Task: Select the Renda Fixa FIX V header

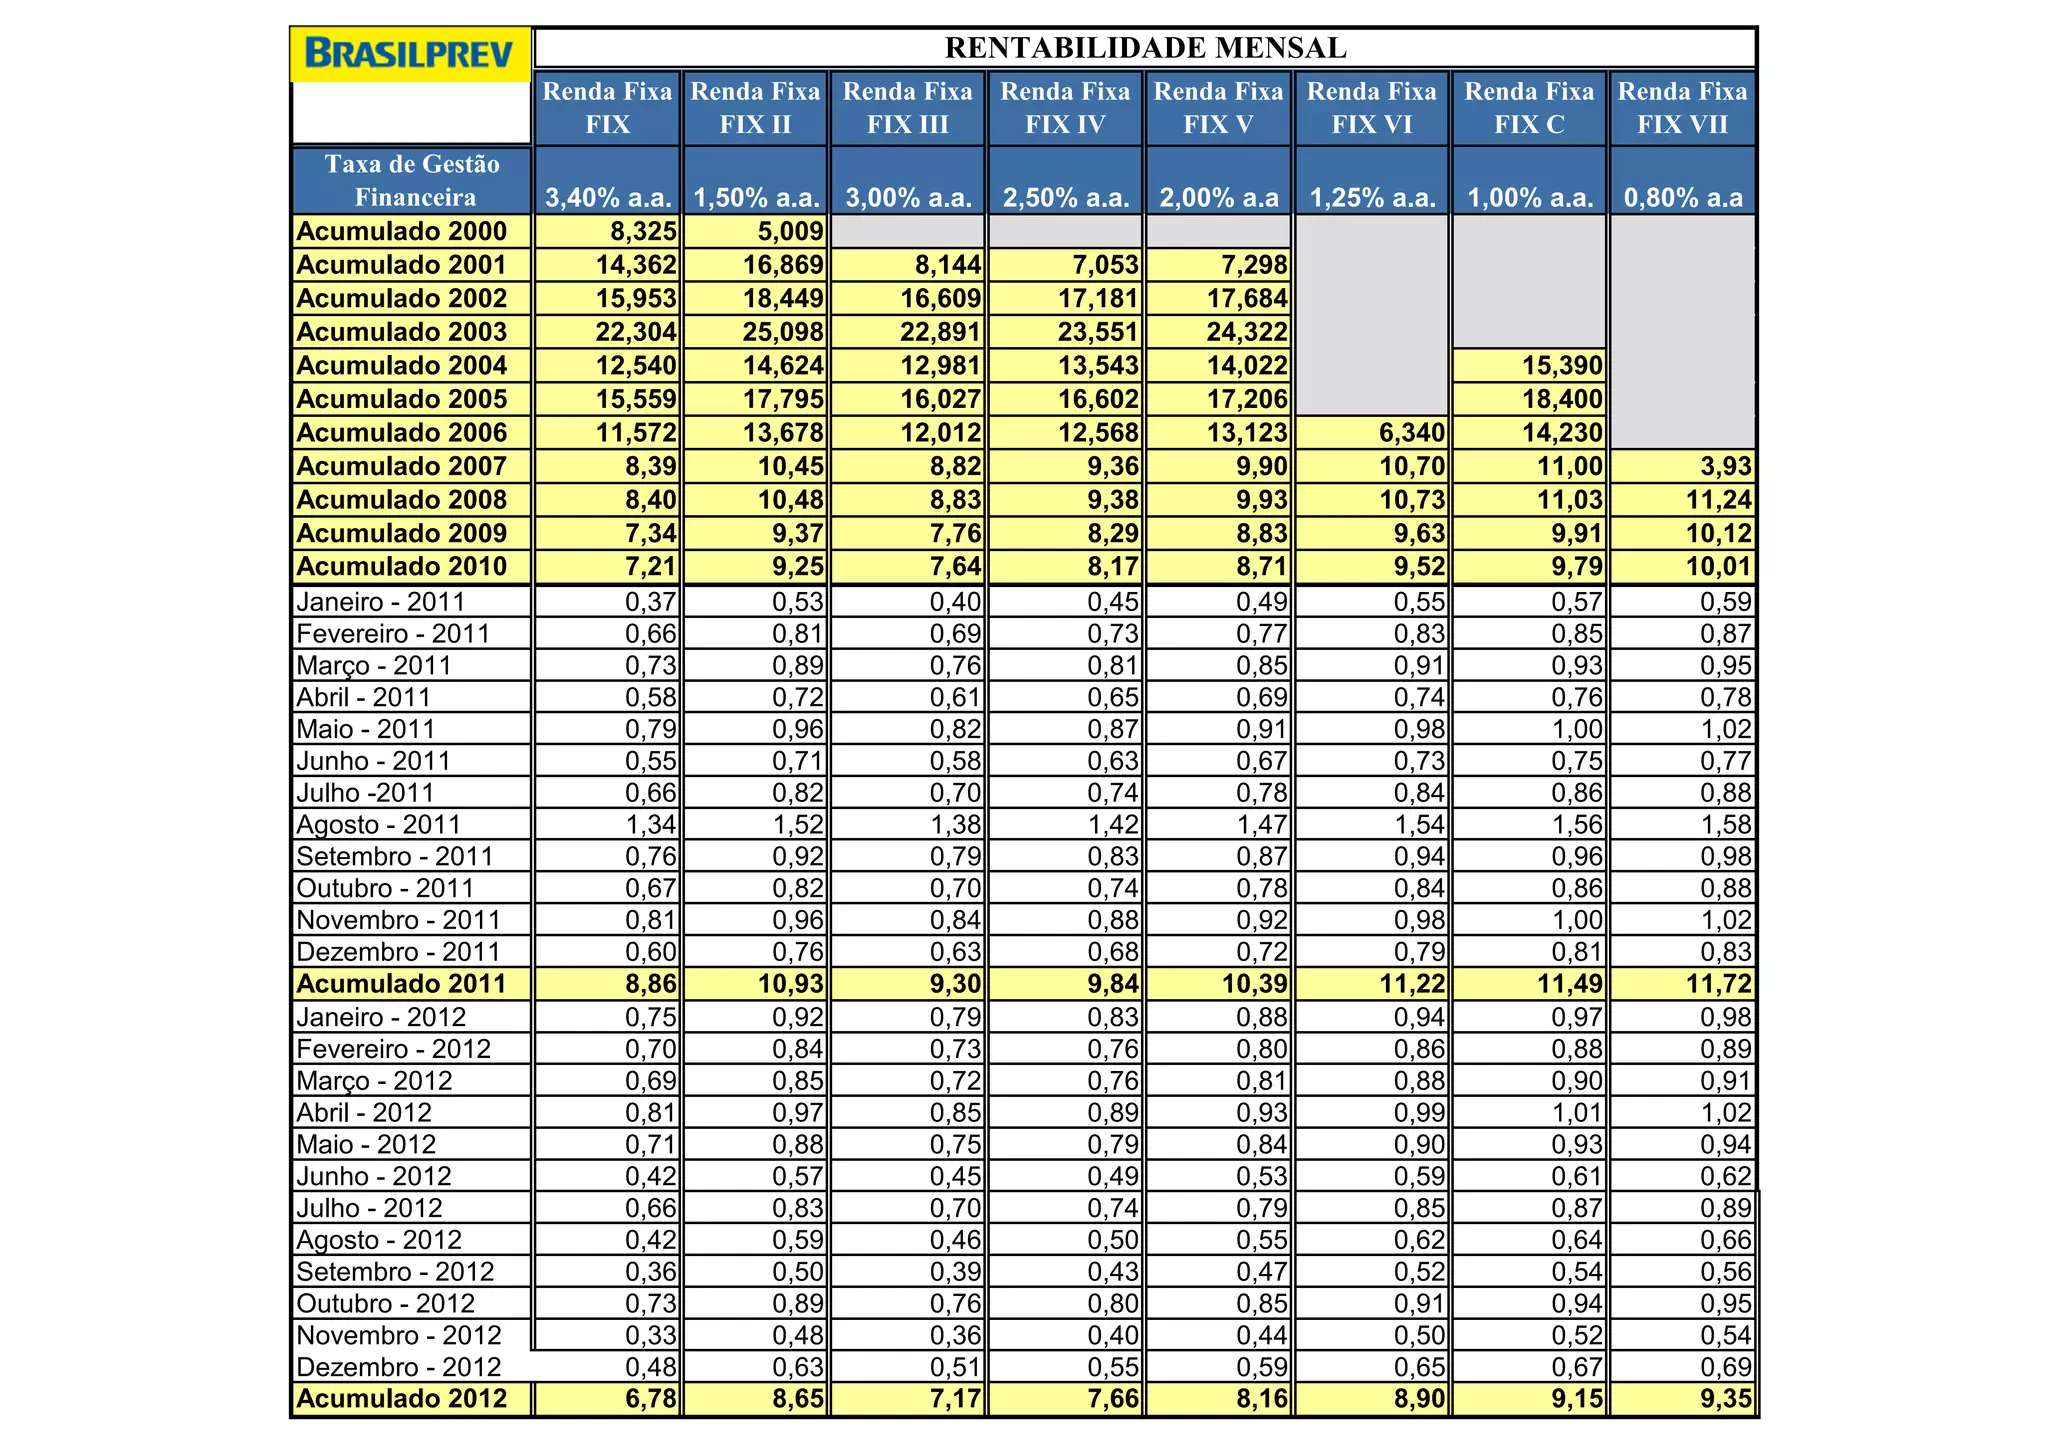Action: tap(1218, 108)
